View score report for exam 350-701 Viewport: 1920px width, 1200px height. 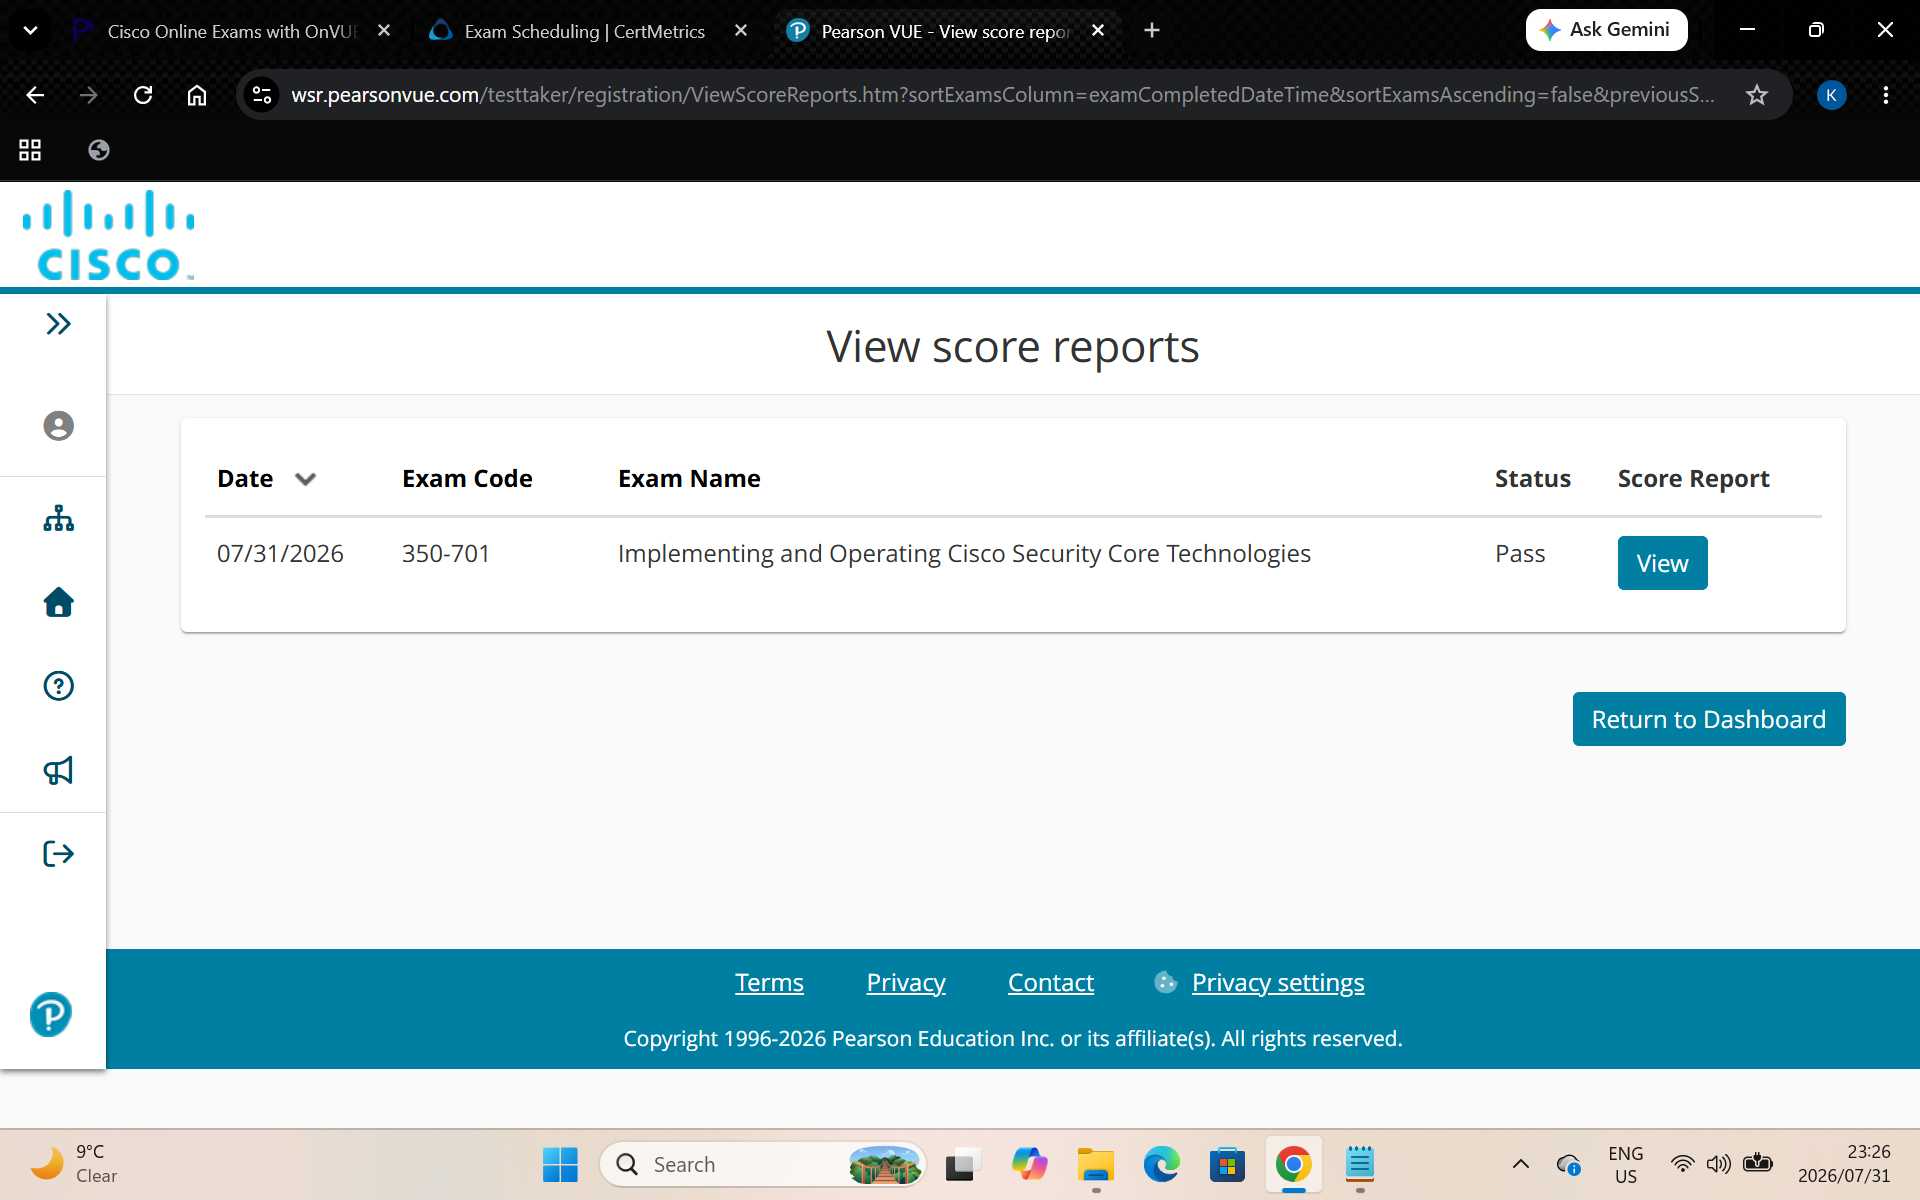coord(1662,563)
